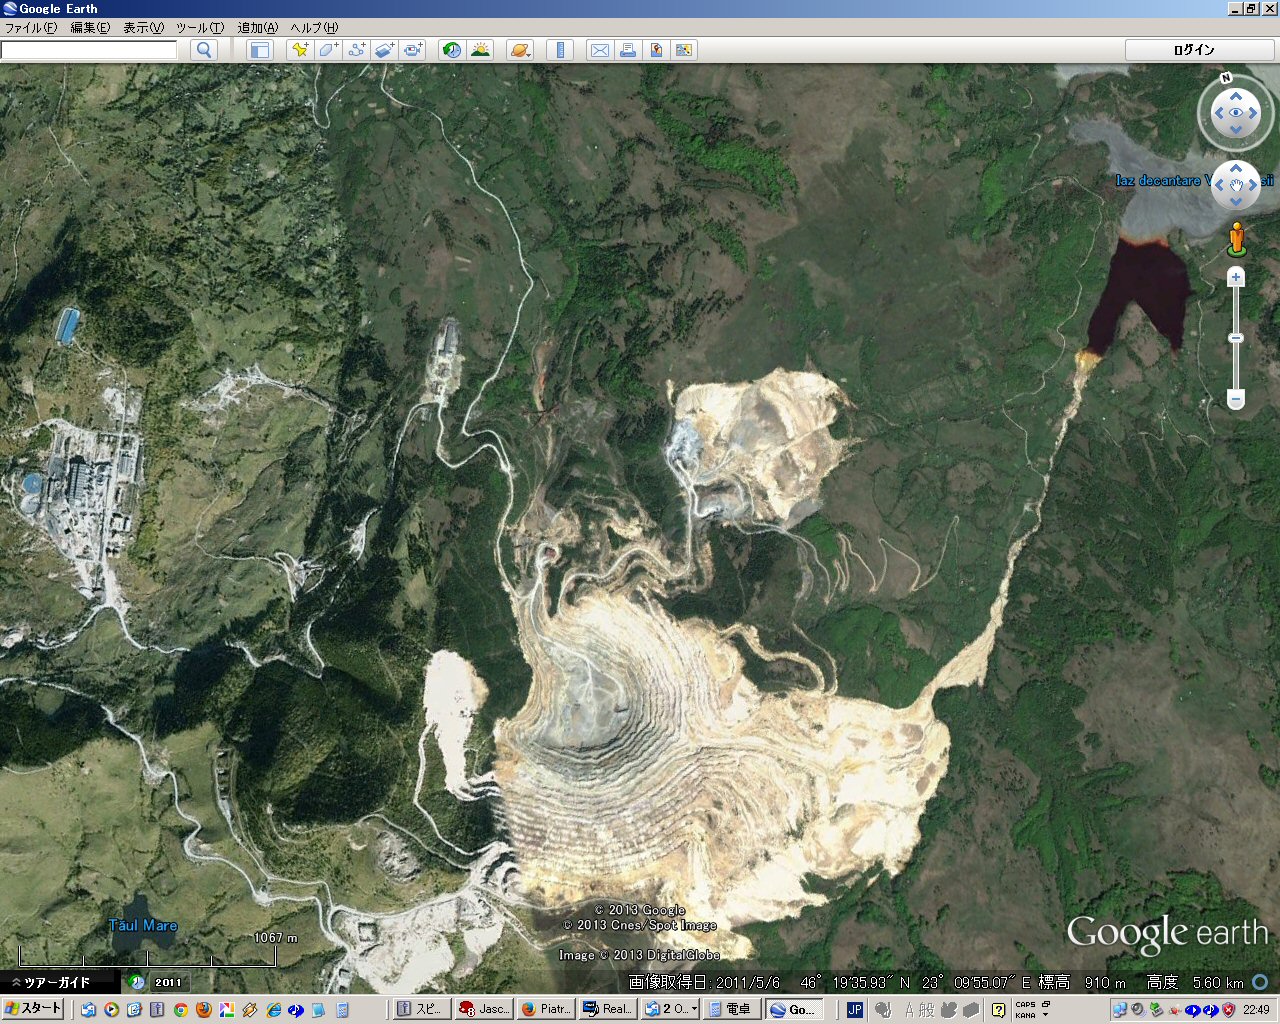Click the Email envelope icon

point(600,50)
